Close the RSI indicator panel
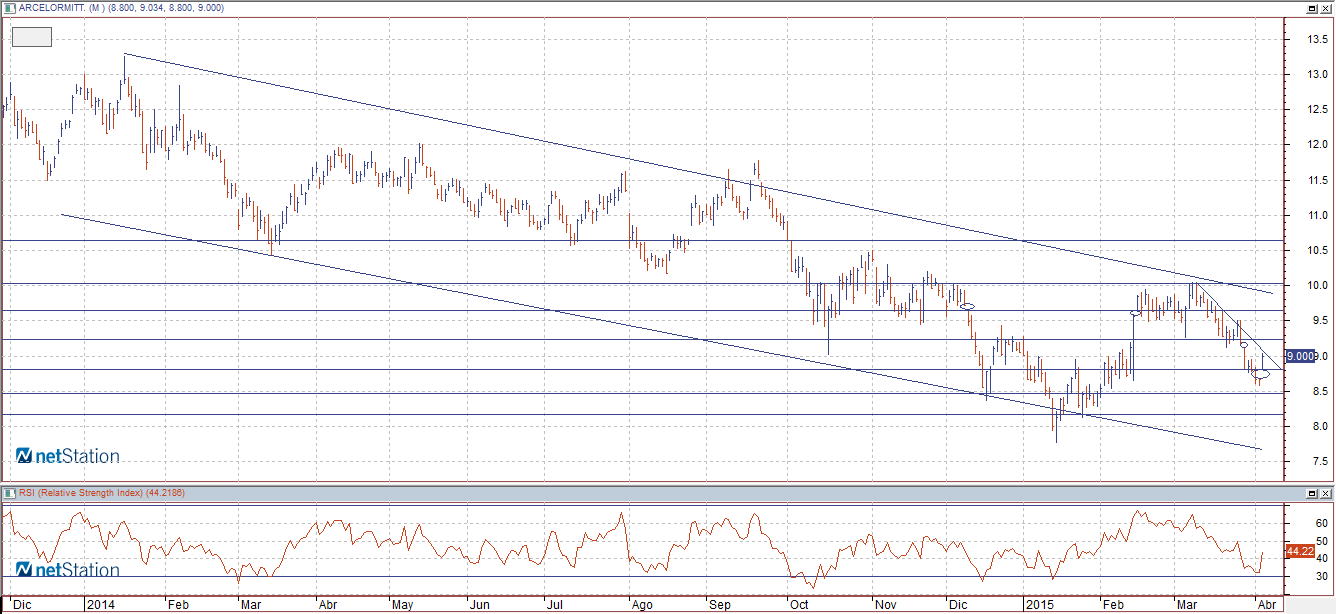 (1325, 494)
